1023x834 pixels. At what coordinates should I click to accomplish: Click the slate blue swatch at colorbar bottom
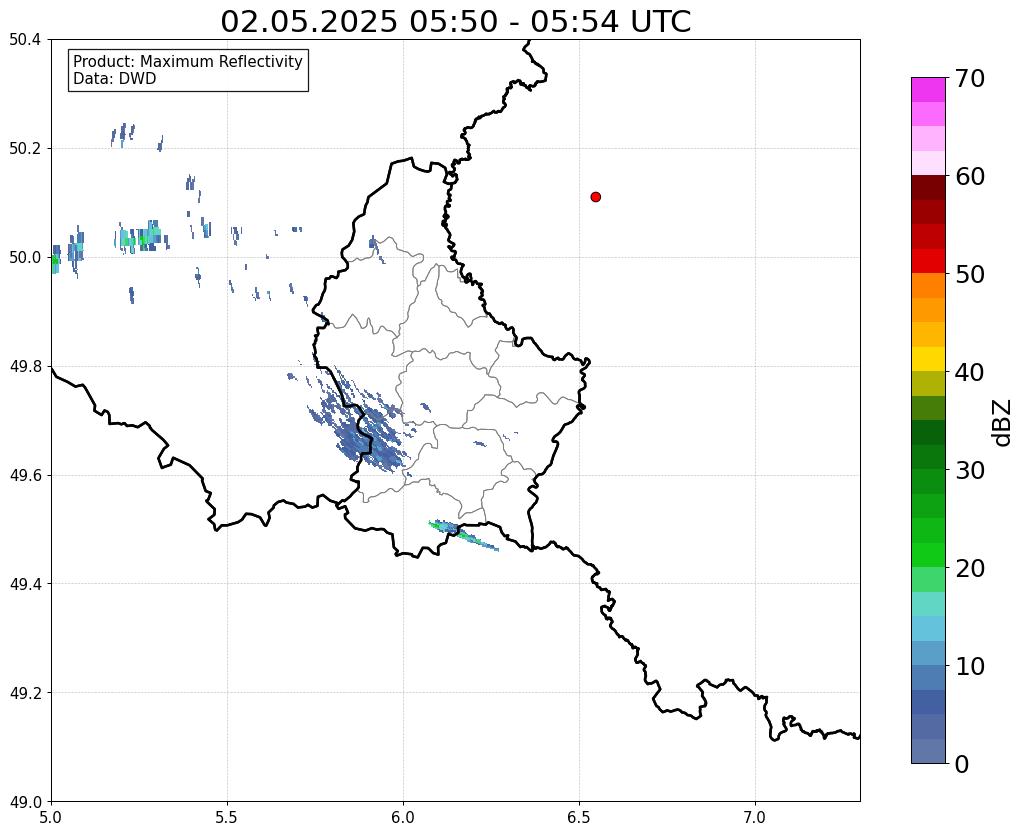point(928,751)
